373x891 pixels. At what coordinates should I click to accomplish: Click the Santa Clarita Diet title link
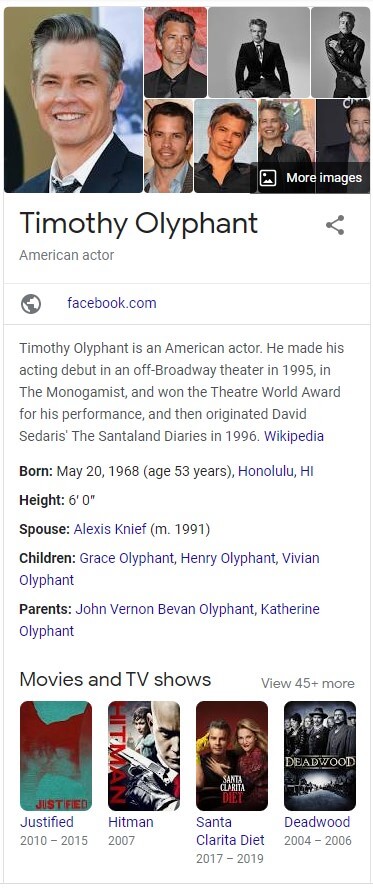point(230,831)
